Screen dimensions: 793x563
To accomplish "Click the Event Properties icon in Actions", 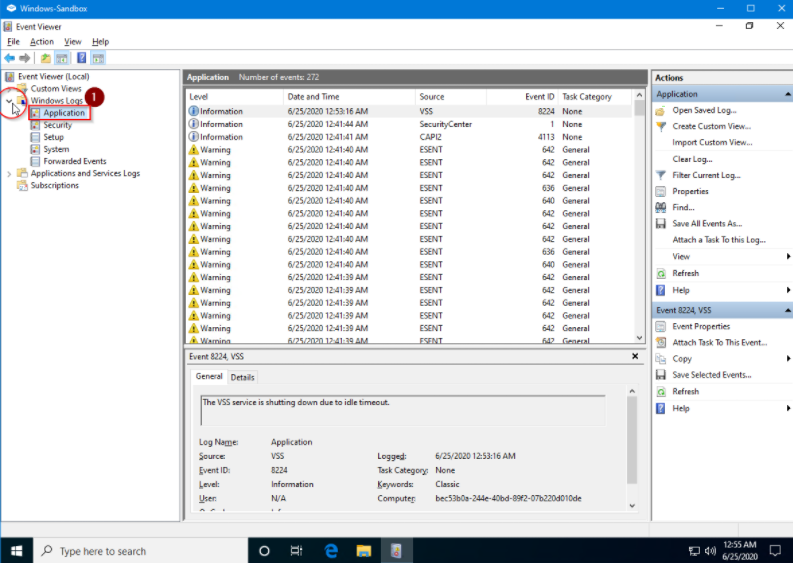I will tap(661, 326).
